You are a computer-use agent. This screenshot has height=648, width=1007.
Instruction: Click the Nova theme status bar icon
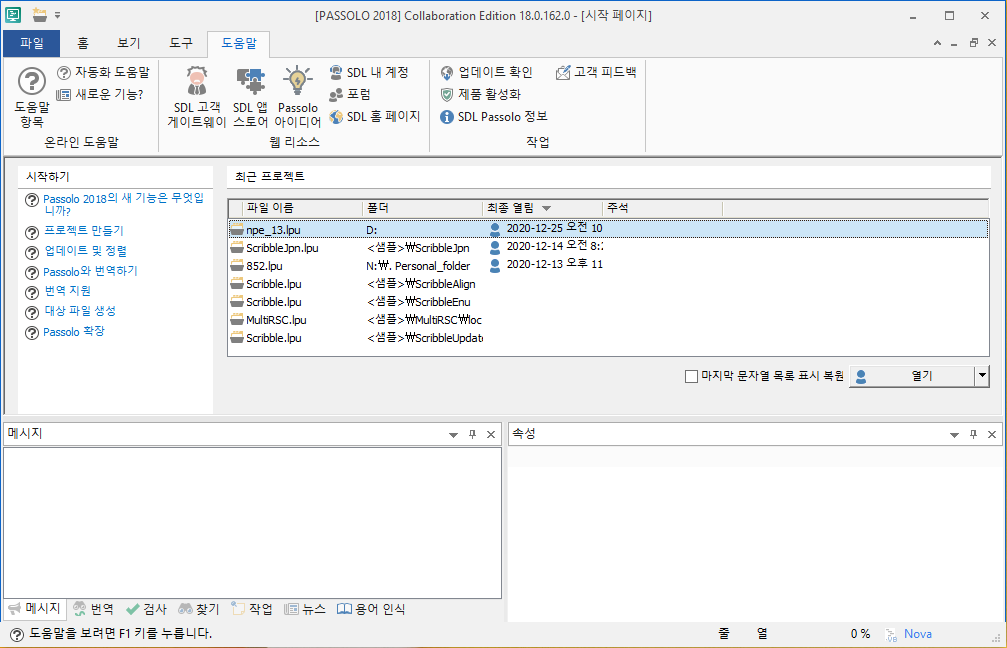tap(891, 635)
